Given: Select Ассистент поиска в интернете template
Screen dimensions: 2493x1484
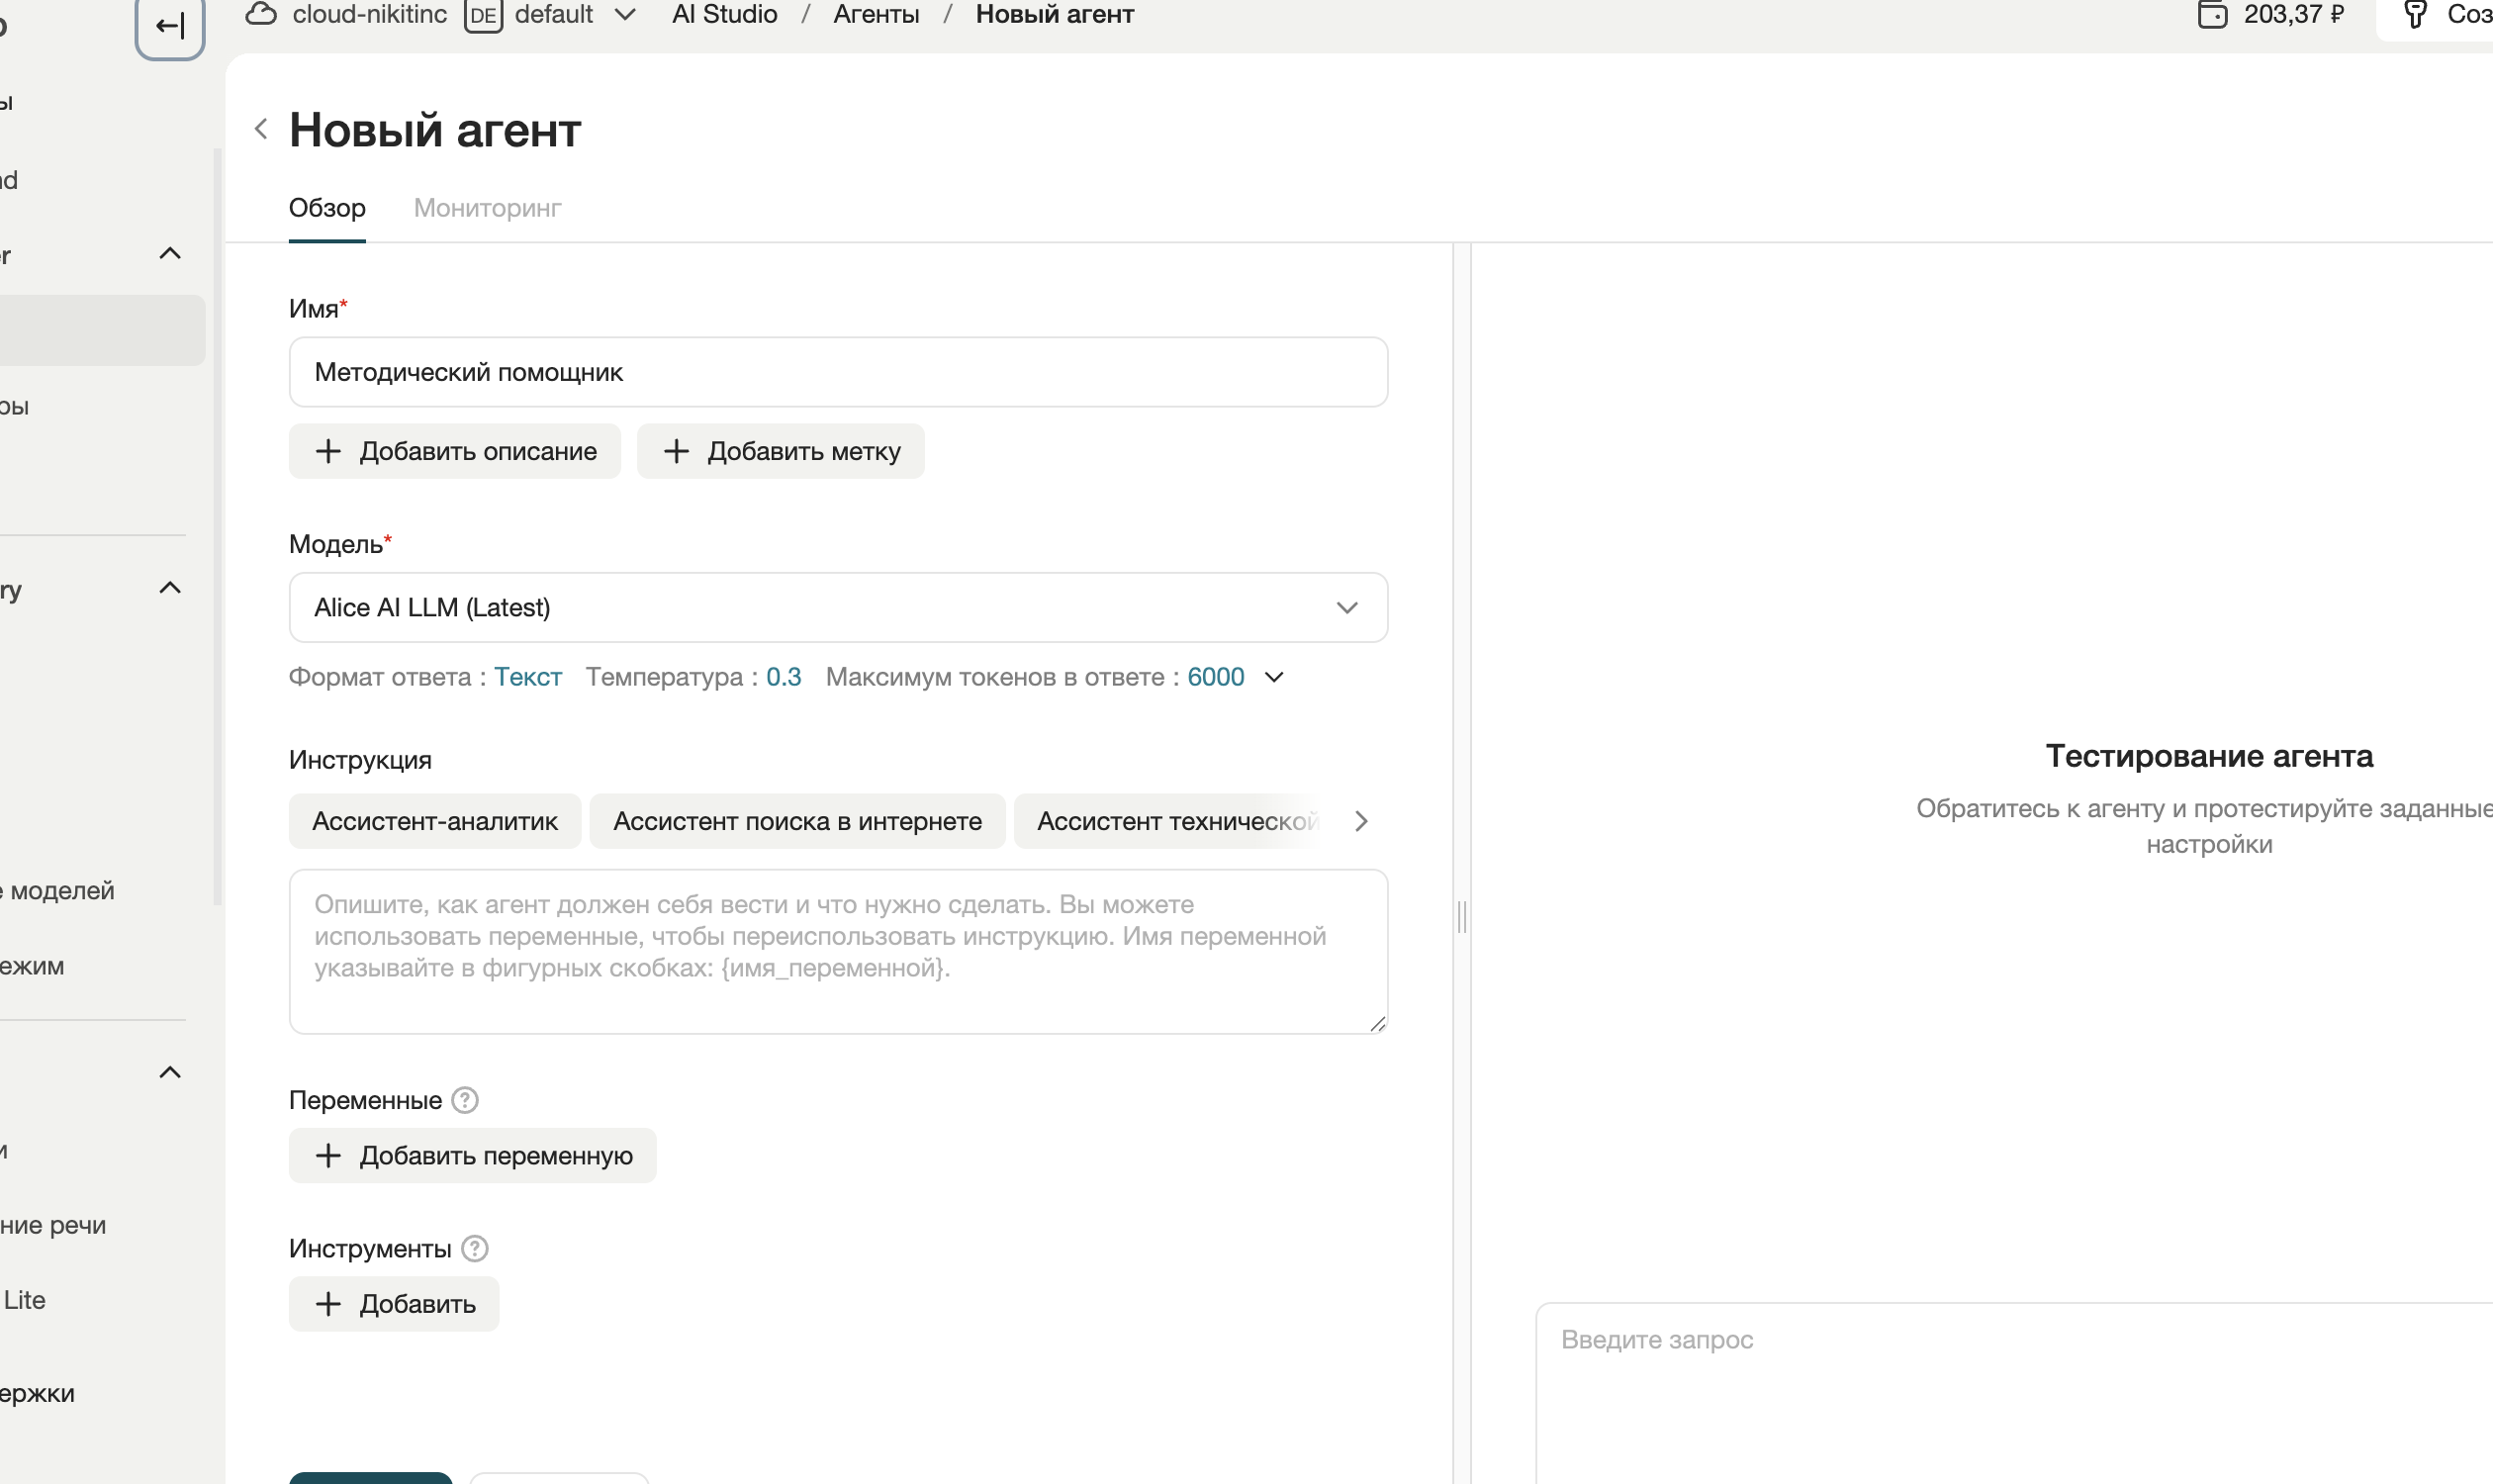Looking at the screenshot, I should coord(797,821).
